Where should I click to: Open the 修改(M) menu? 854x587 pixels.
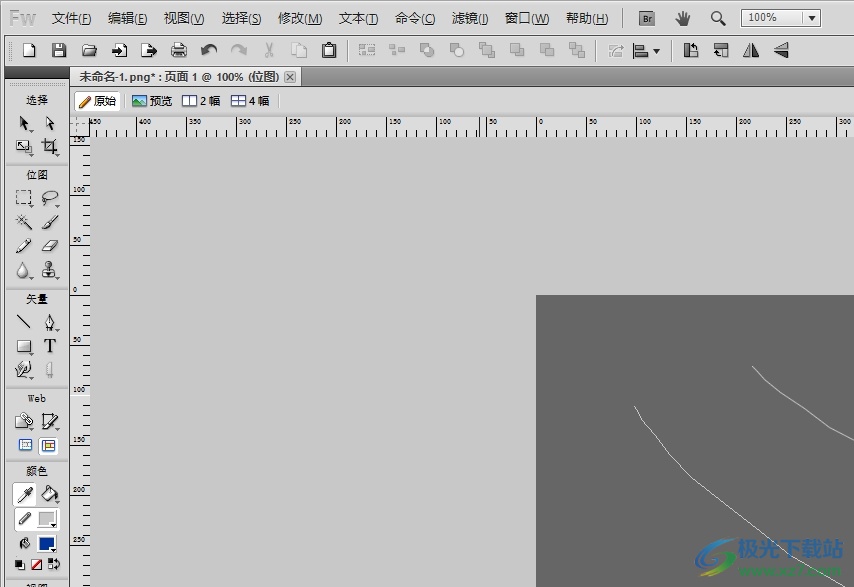300,19
